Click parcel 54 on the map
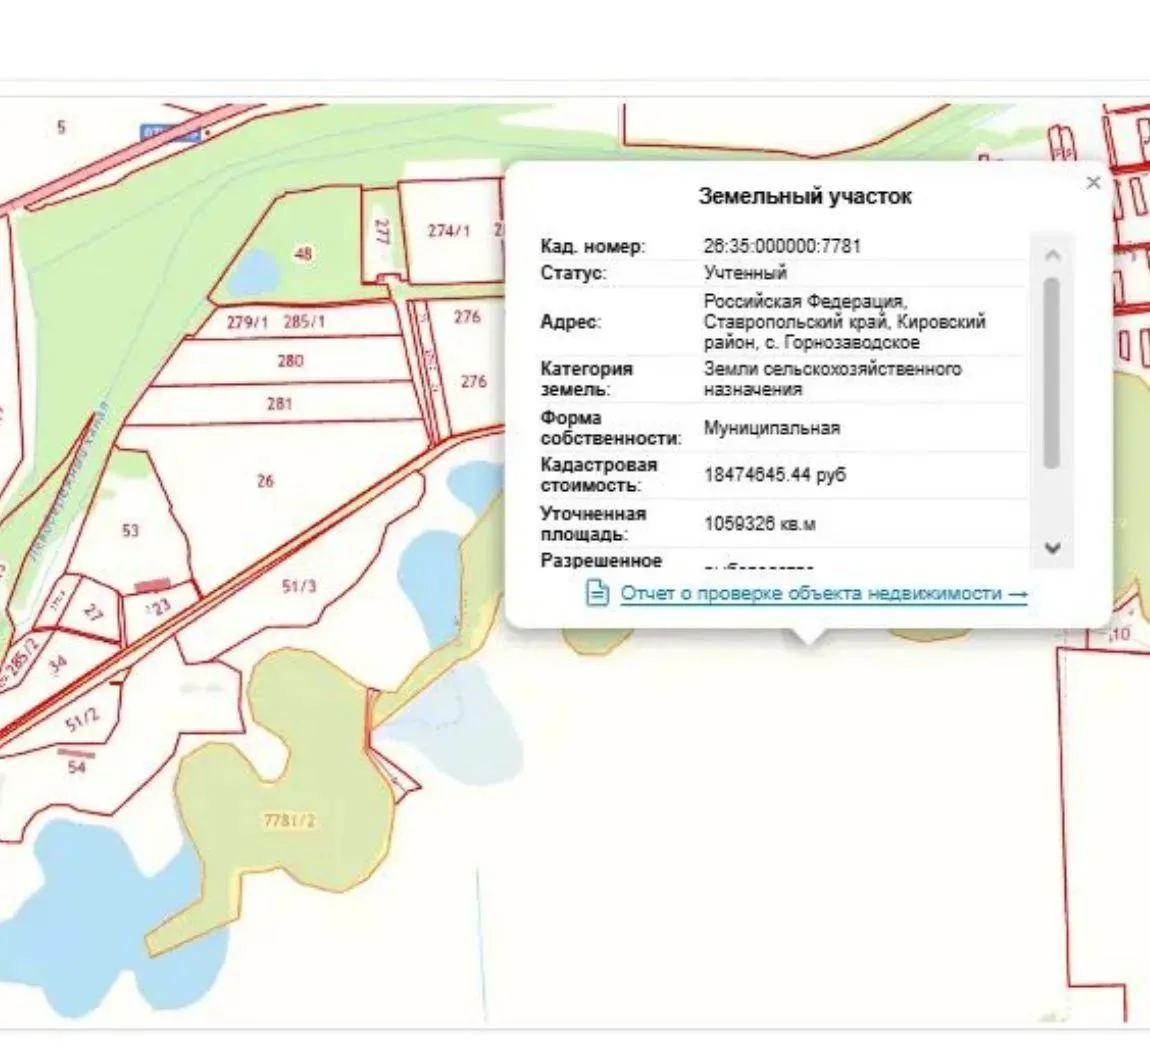This screenshot has width=1150, height=1058. [x=76, y=767]
